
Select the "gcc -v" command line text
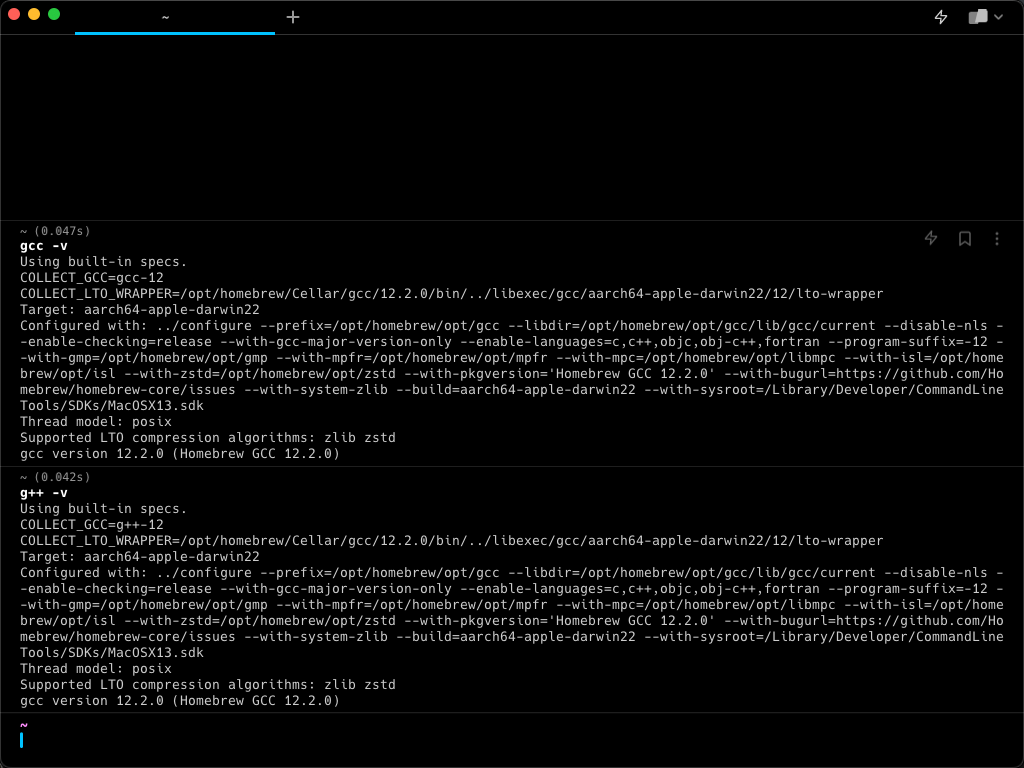[44, 246]
